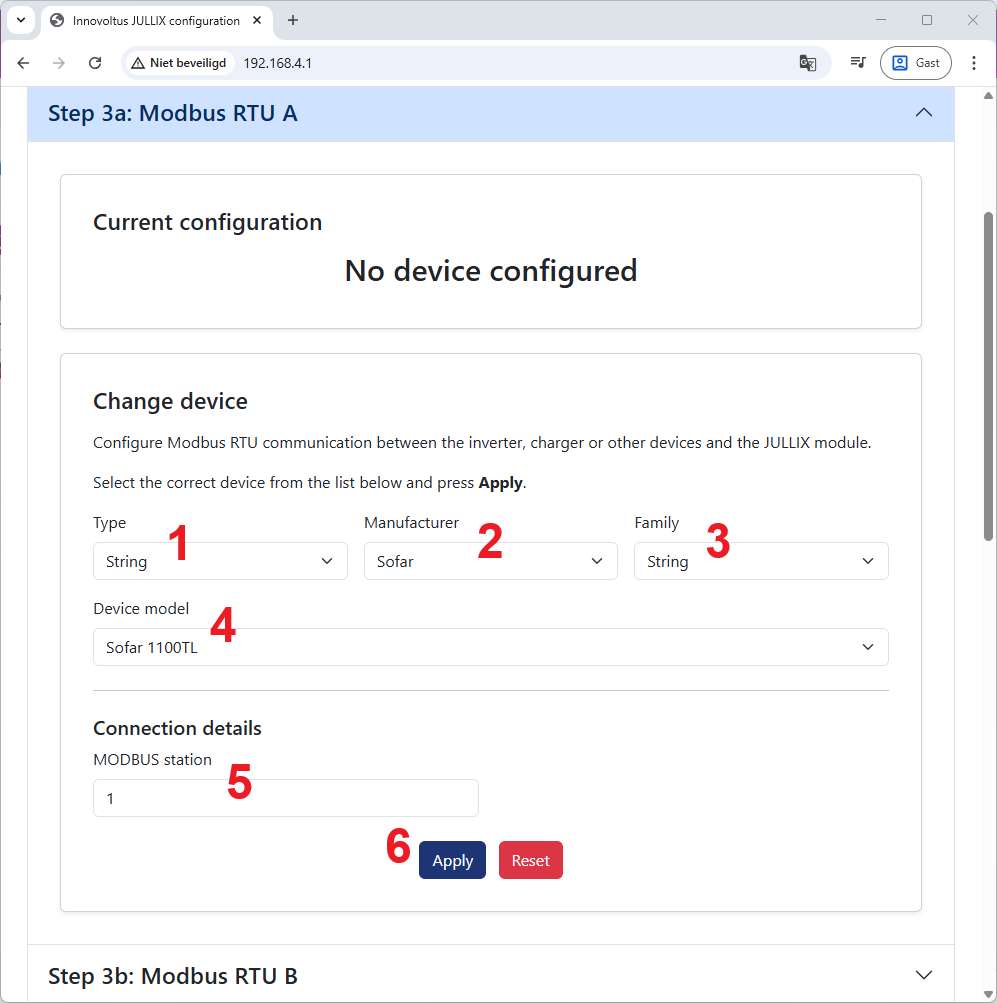
Task: Click the browser forward arrow
Action: tap(59, 63)
